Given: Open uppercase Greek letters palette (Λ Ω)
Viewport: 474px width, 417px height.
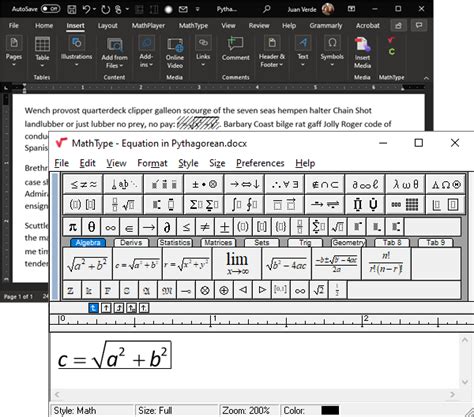Looking at the screenshot, I should click(446, 184).
